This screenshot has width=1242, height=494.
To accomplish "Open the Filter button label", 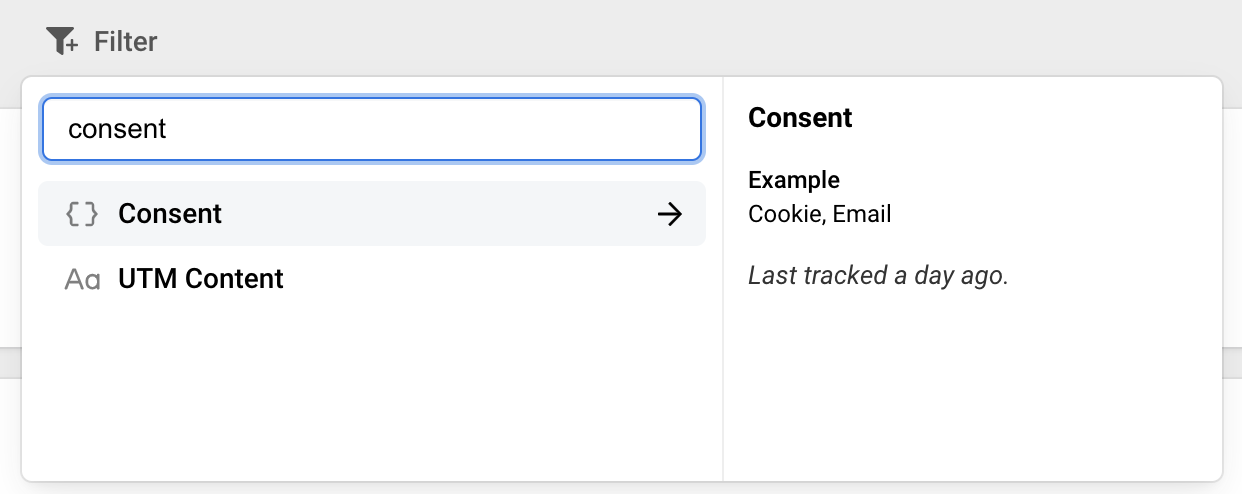I will [125, 42].
